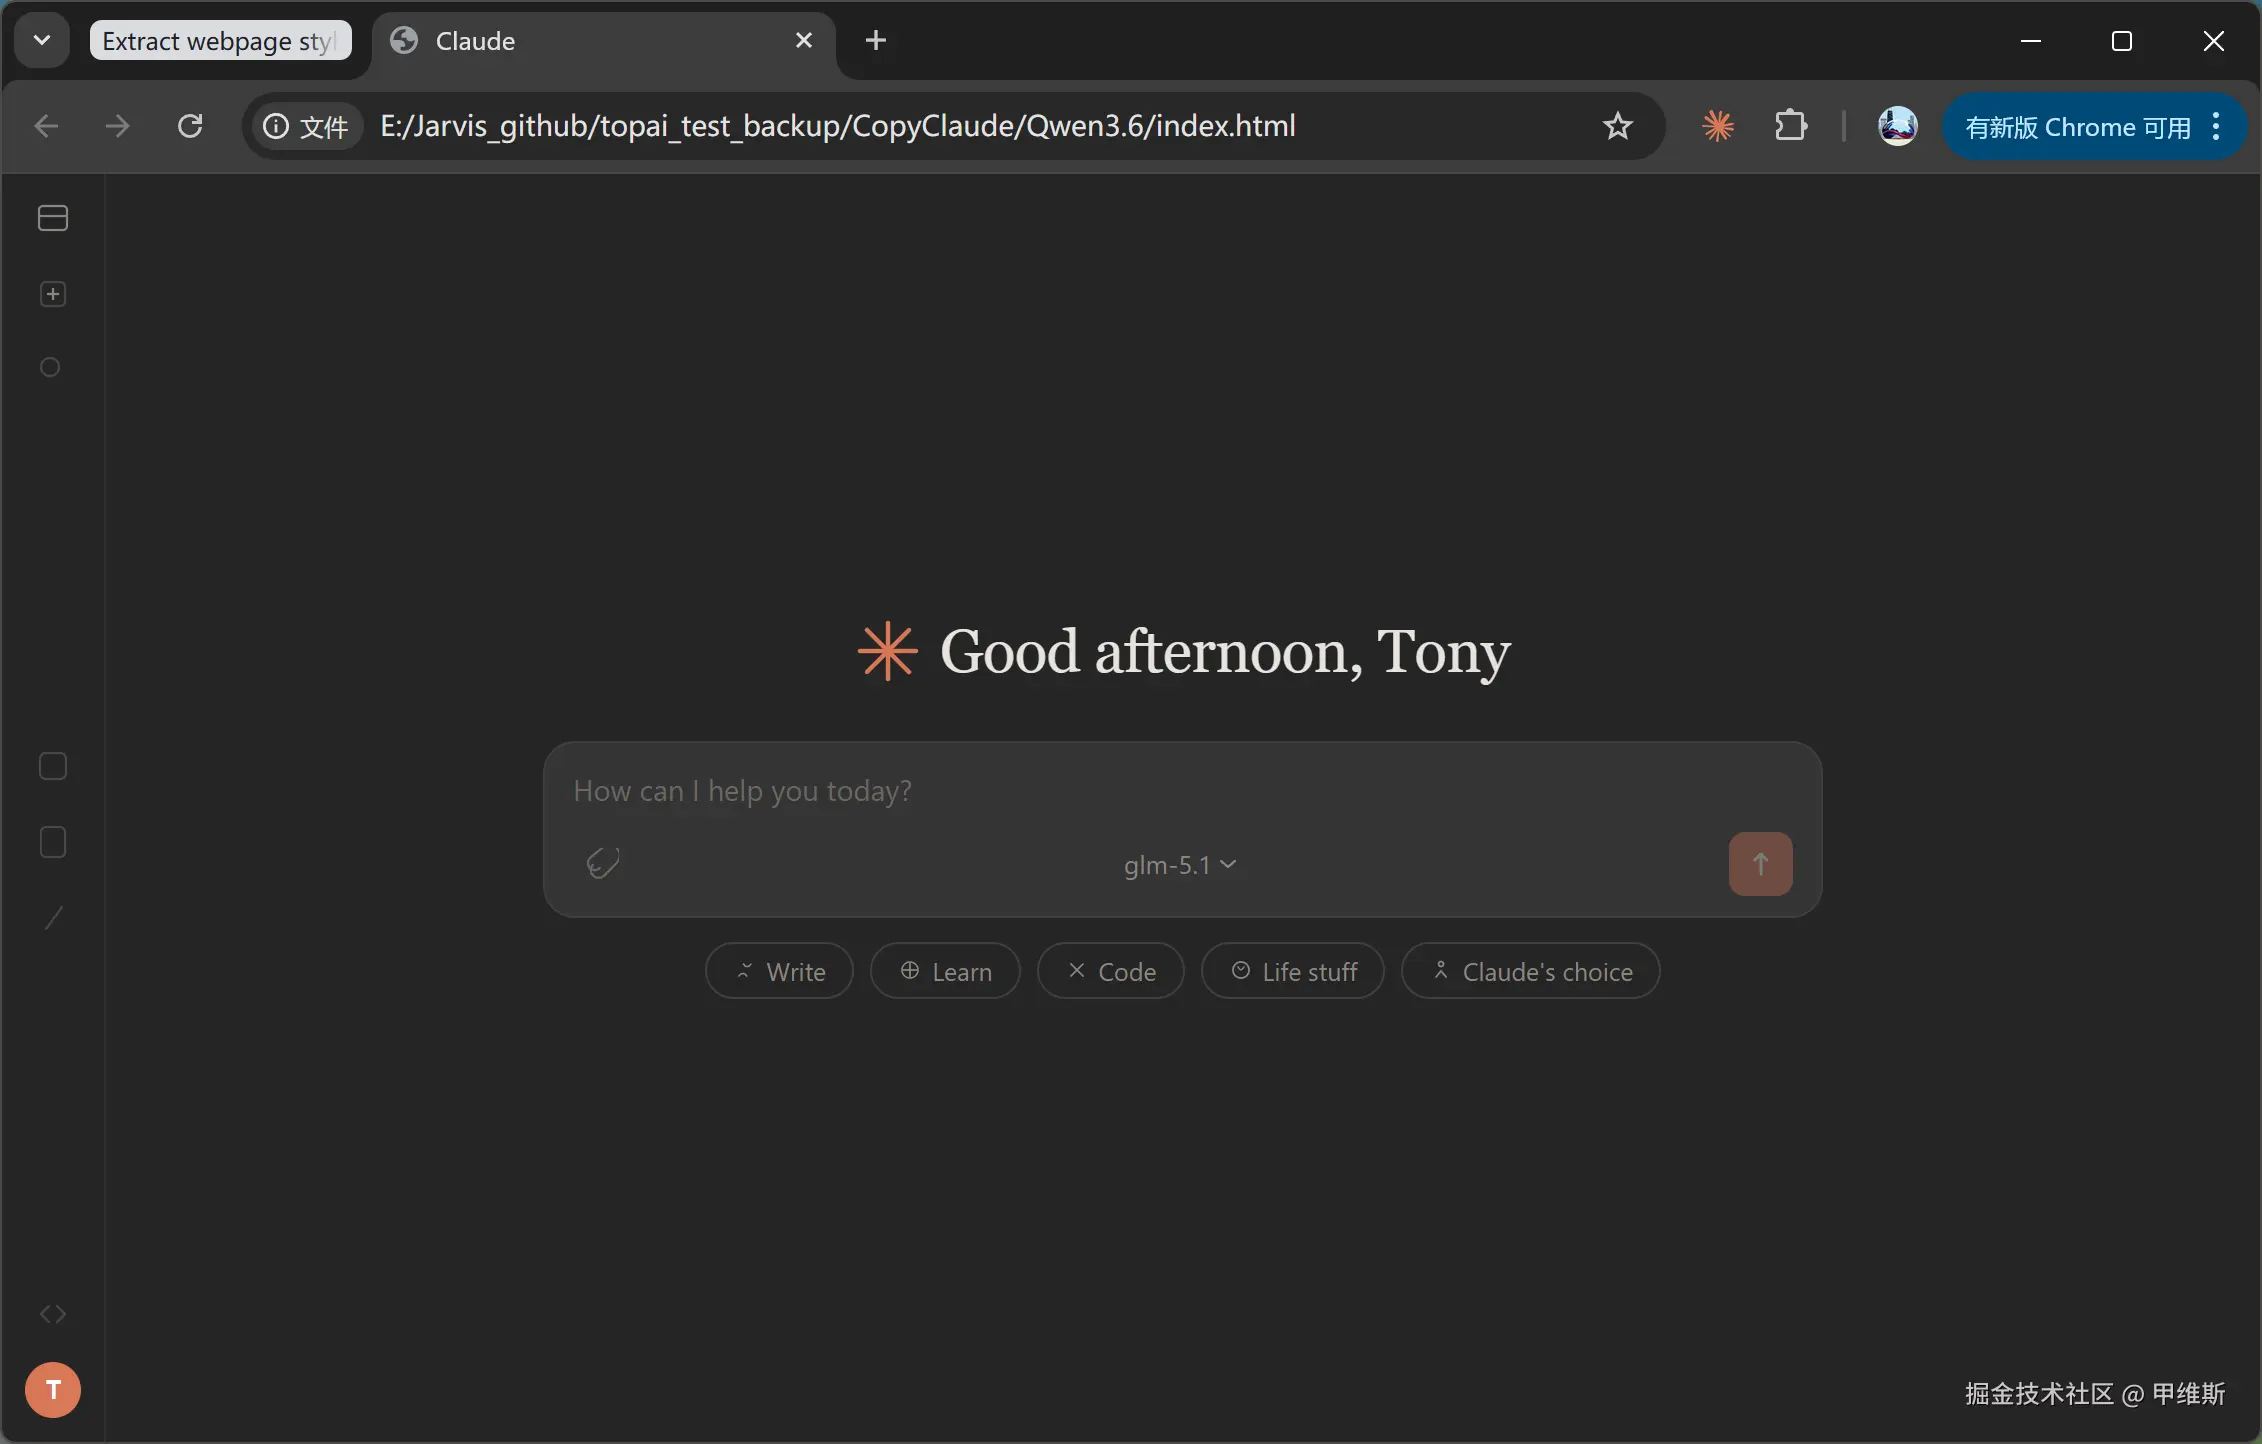The image size is (2262, 1444).
Task: Open the Tony user avatar menu
Action: click(x=53, y=1390)
